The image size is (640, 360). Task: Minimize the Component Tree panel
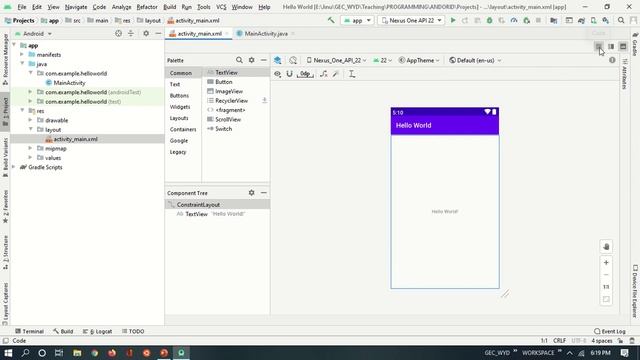click(x=264, y=193)
